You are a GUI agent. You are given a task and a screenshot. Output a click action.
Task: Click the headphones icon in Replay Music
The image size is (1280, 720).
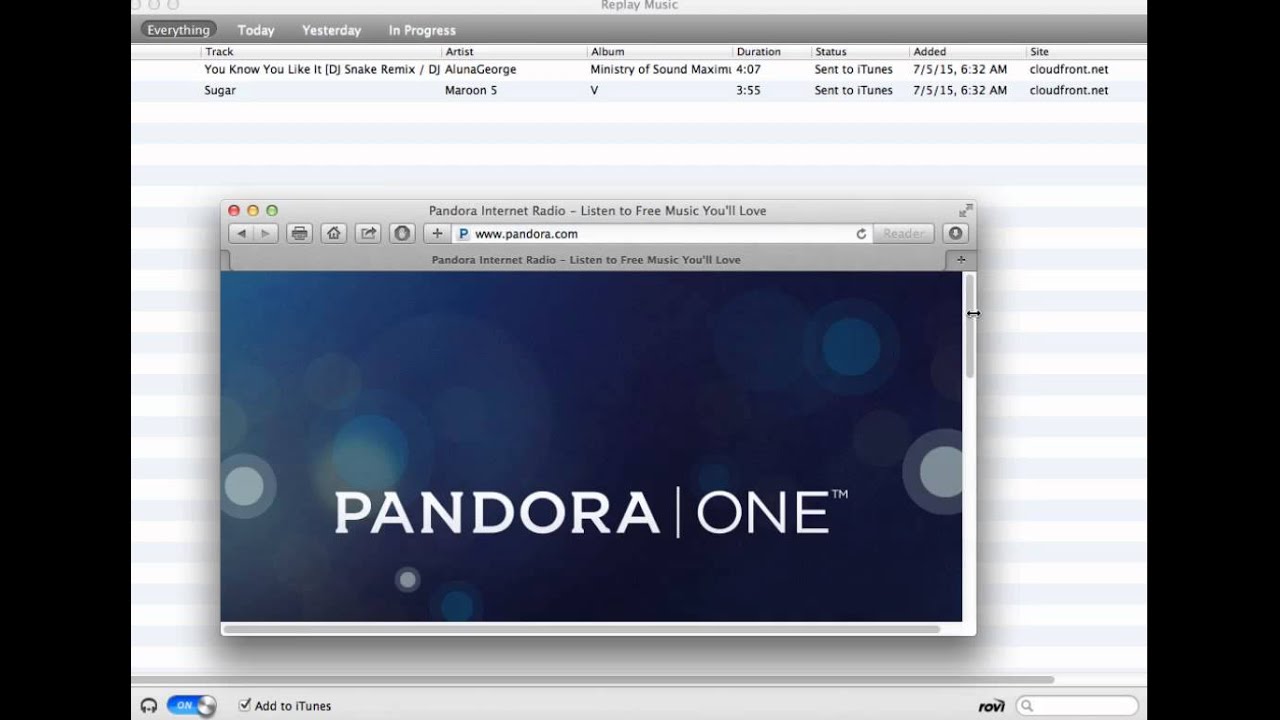coord(149,706)
